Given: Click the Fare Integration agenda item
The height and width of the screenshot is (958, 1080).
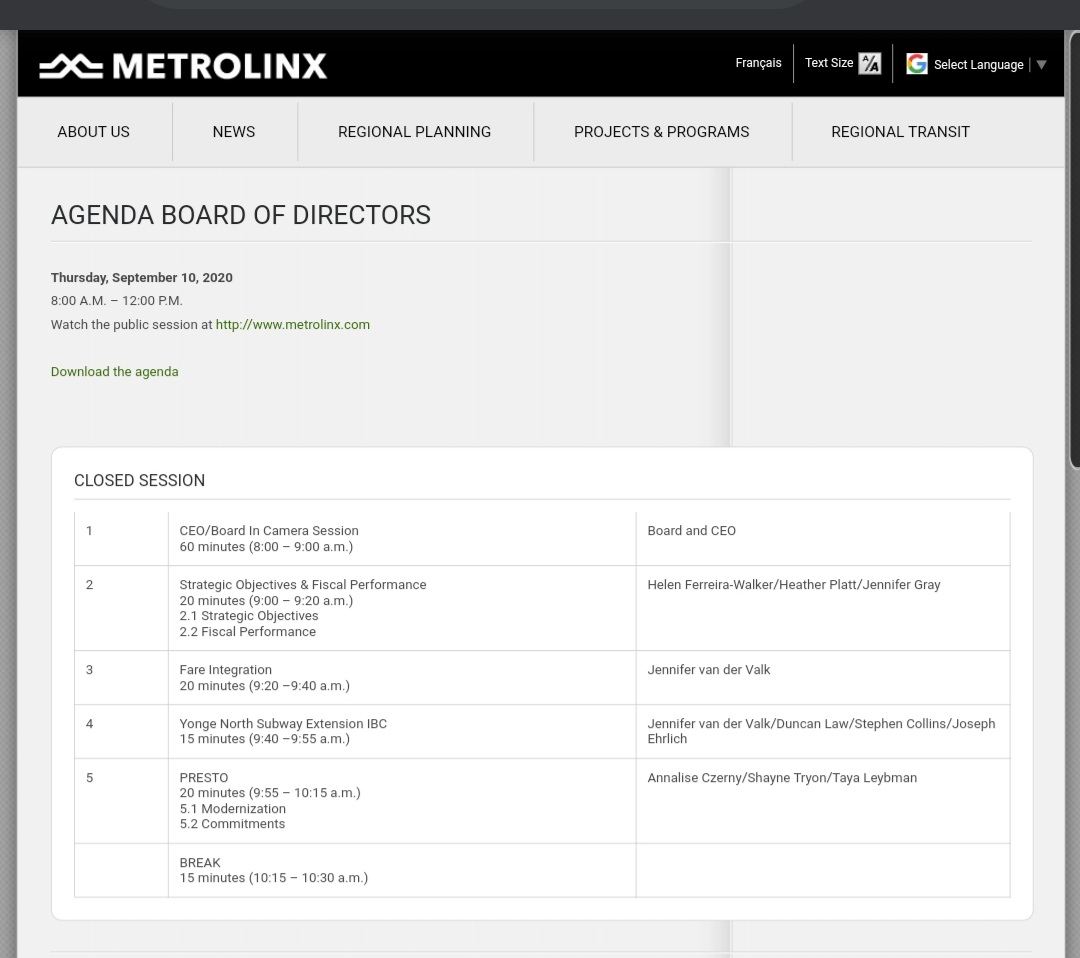Looking at the screenshot, I should [x=225, y=670].
